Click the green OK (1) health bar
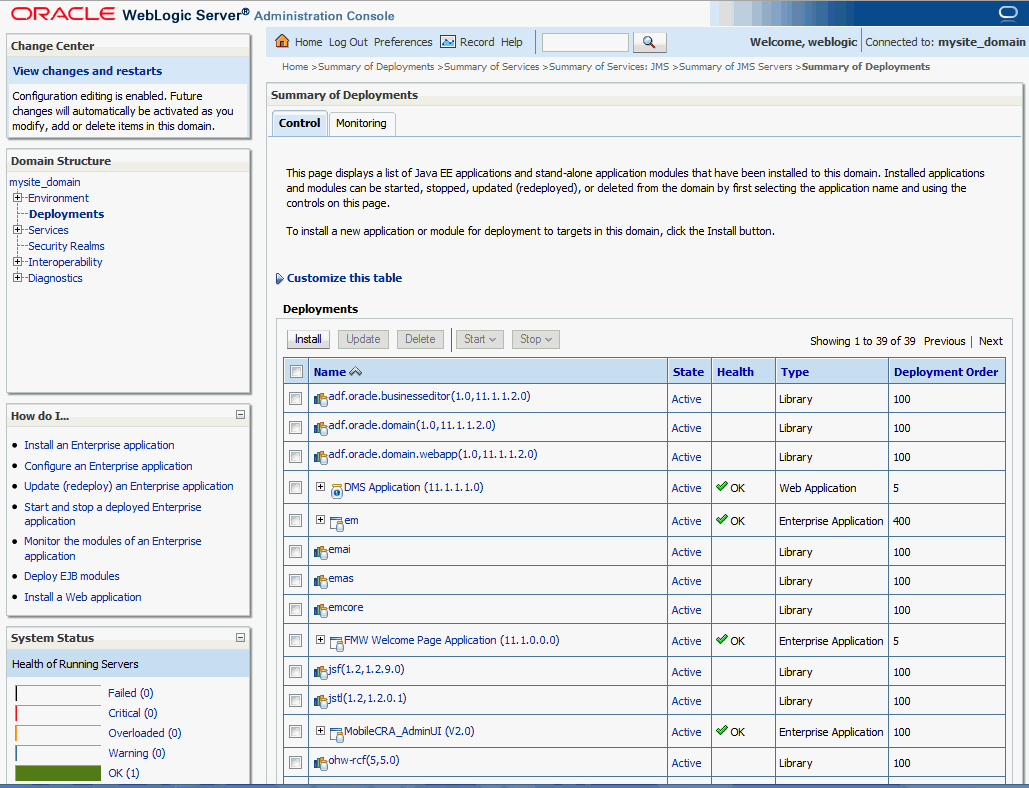This screenshot has width=1029, height=788. tap(58, 773)
